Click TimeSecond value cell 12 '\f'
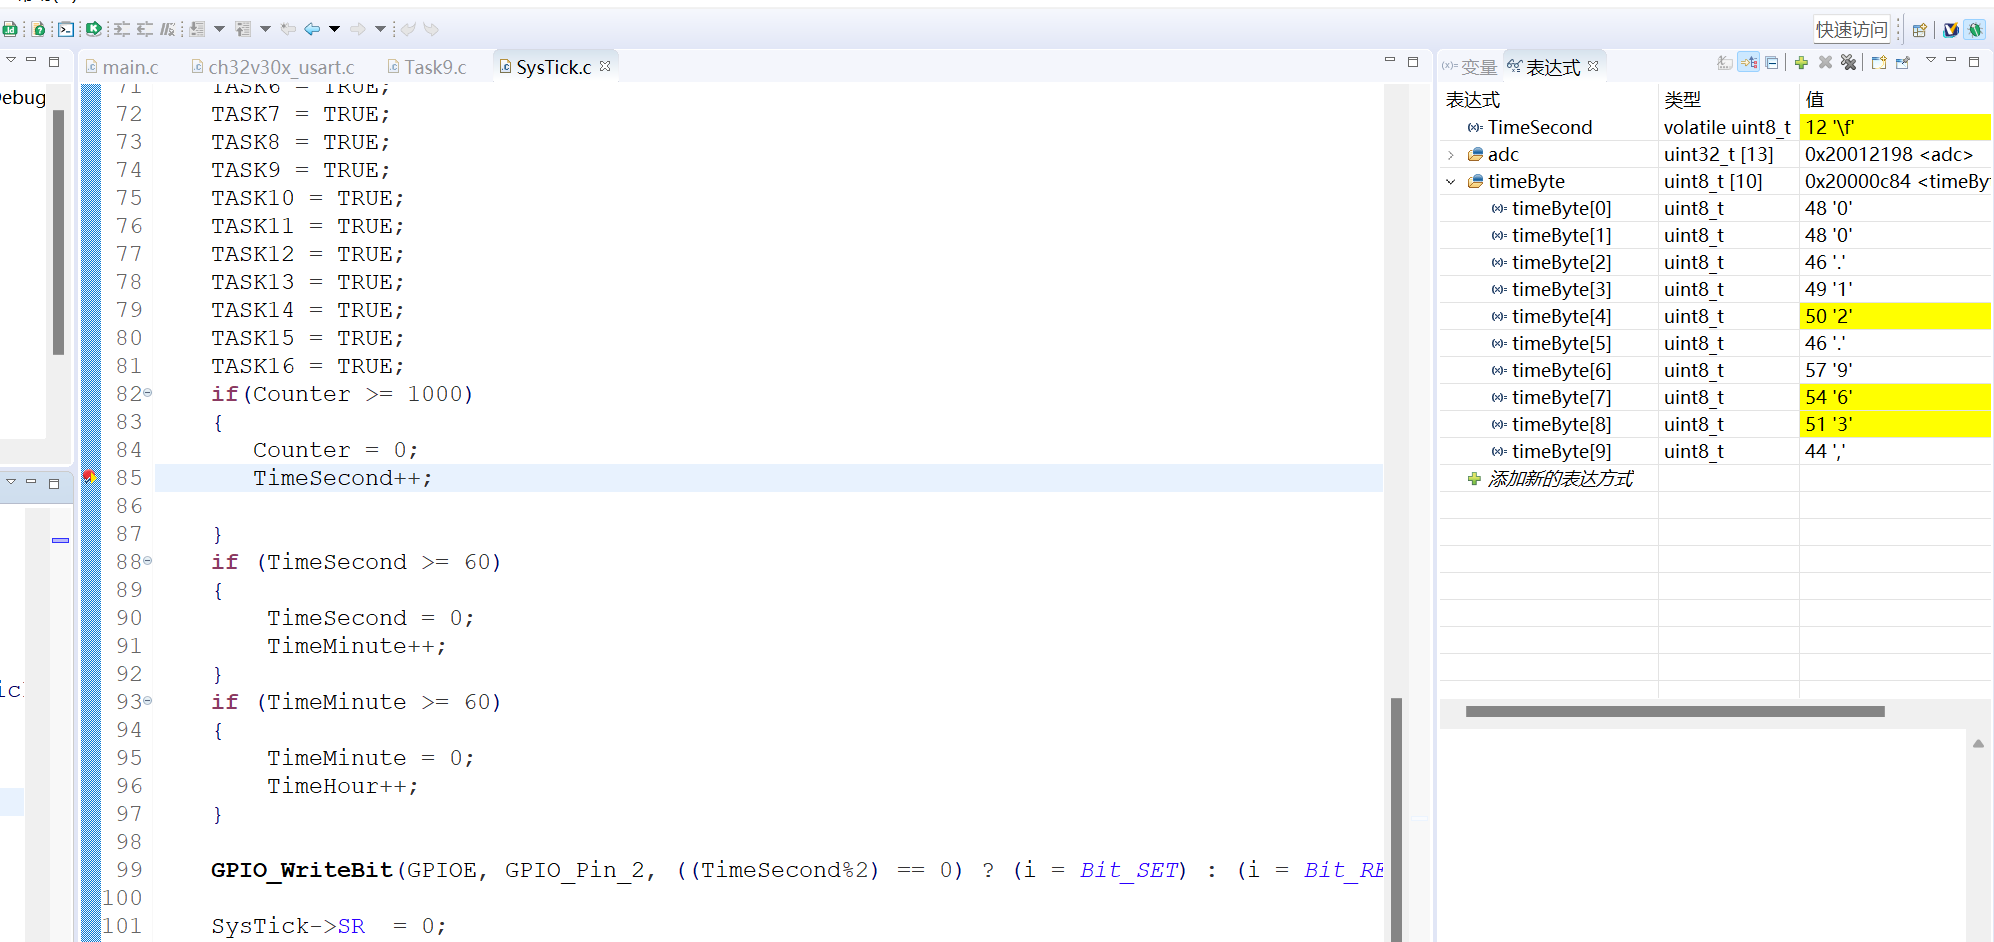 pos(1895,127)
